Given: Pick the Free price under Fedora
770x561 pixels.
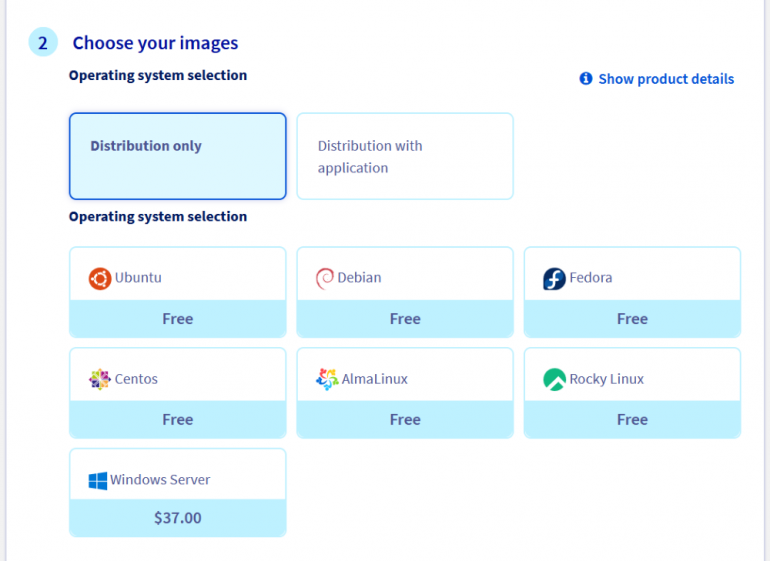Looking at the screenshot, I should [632, 319].
